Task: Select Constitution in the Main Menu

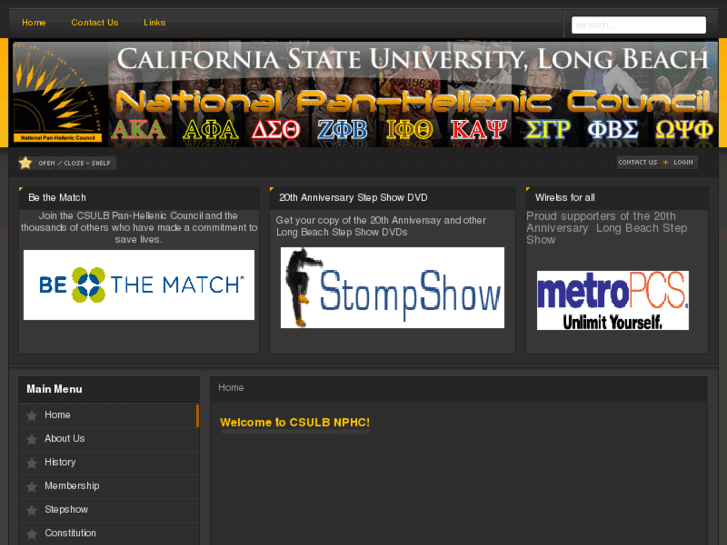Action: (109, 533)
